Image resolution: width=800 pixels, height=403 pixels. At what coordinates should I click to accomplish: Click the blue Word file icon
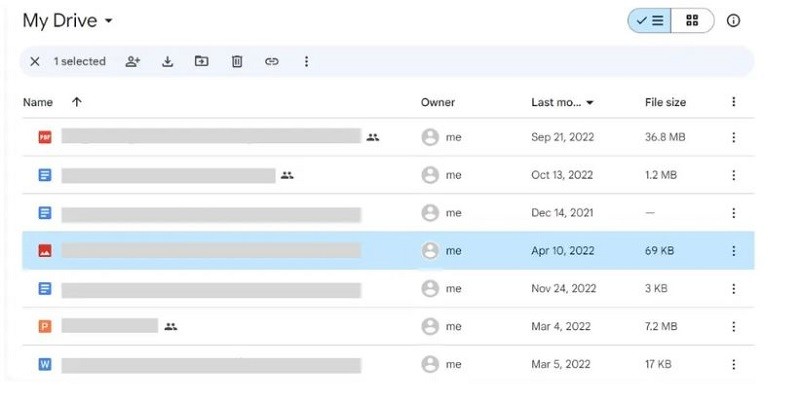44,364
